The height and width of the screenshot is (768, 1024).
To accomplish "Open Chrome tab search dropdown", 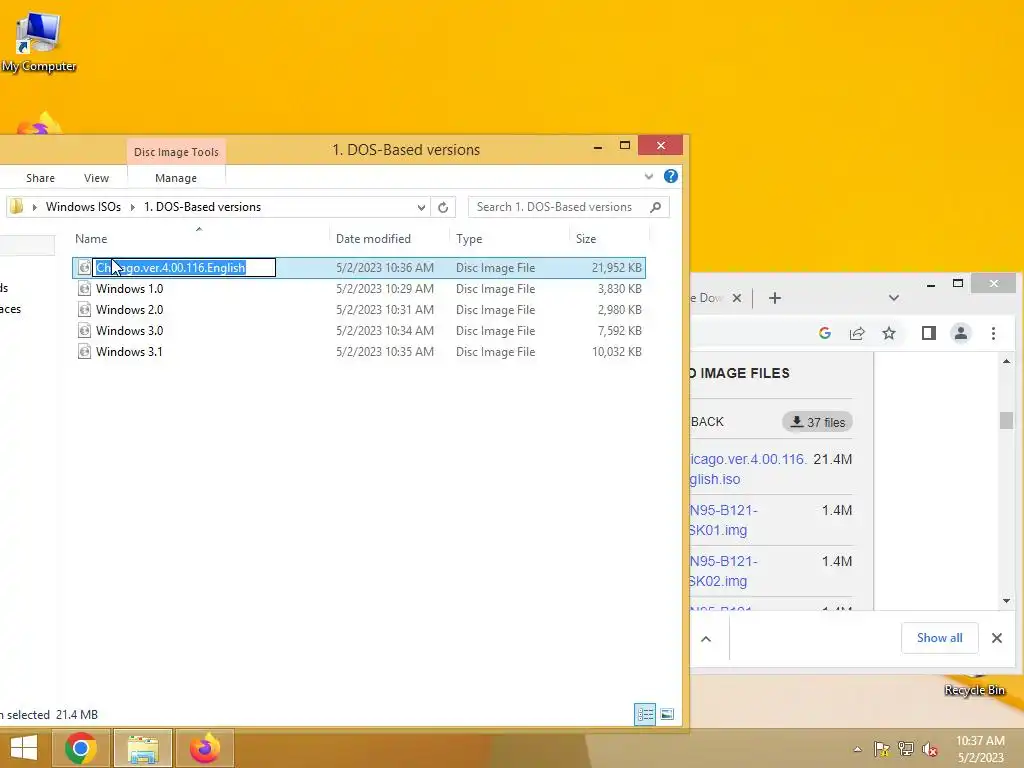I will [x=893, y=298].
